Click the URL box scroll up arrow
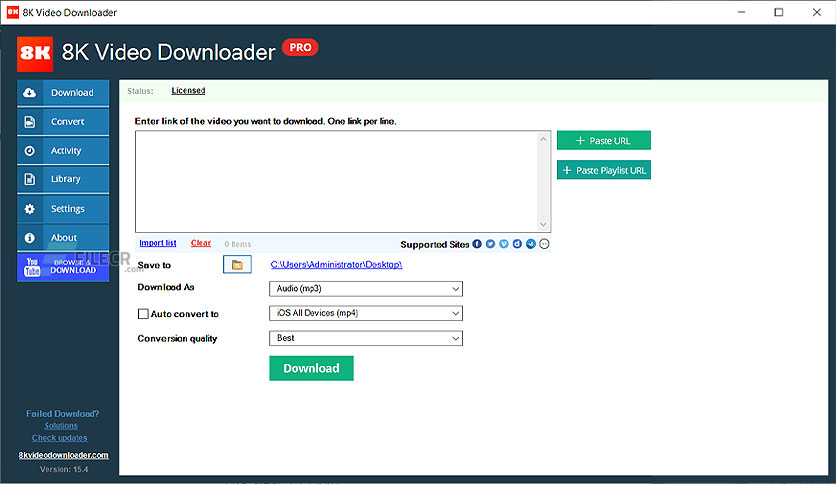The image size is (836, 484). (x=543, y=139)
